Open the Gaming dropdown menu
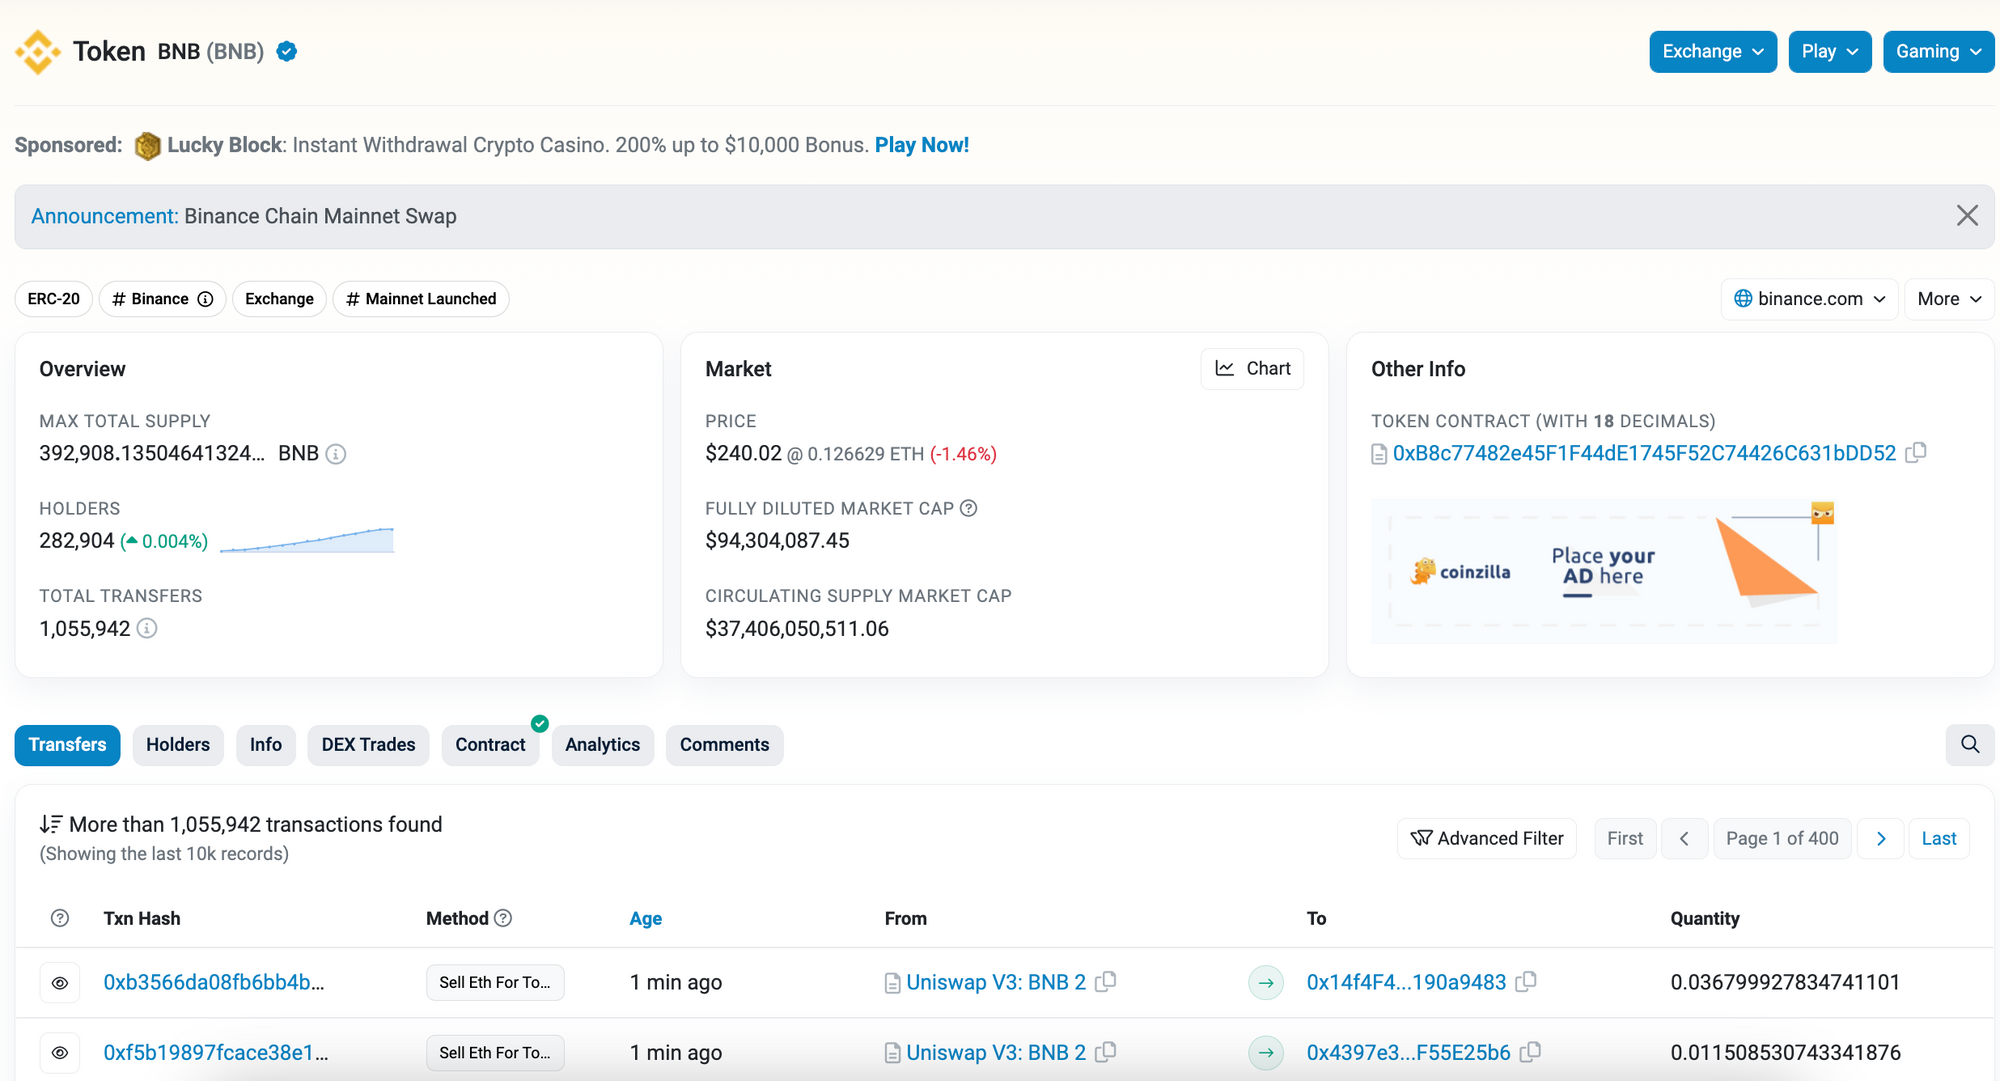 1938,52
